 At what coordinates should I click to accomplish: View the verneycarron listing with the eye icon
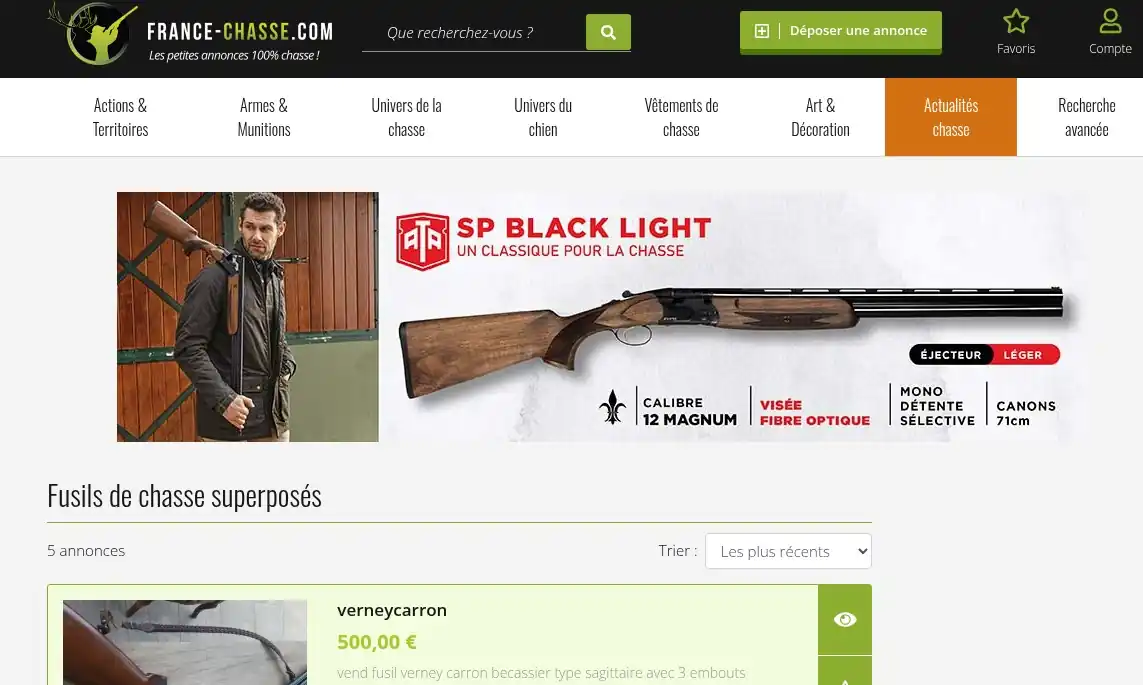[845, 619]
